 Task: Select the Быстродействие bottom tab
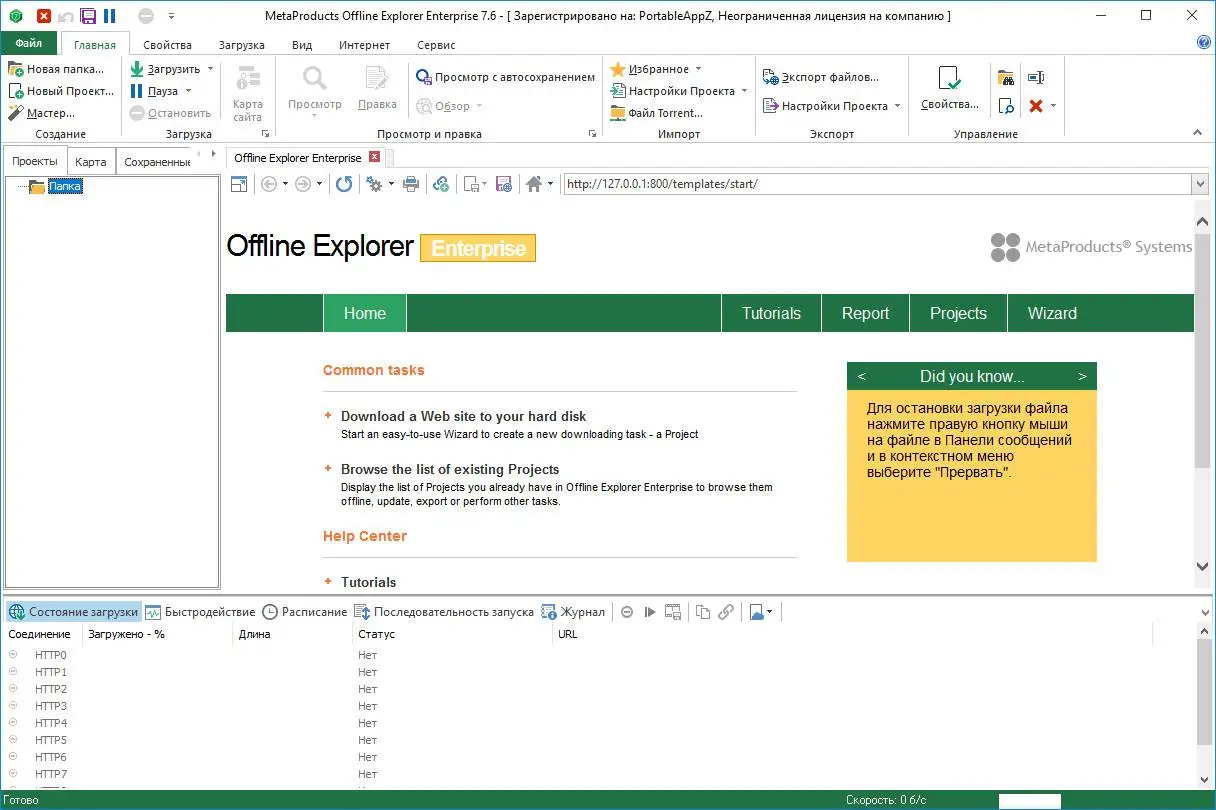(200, 612)
